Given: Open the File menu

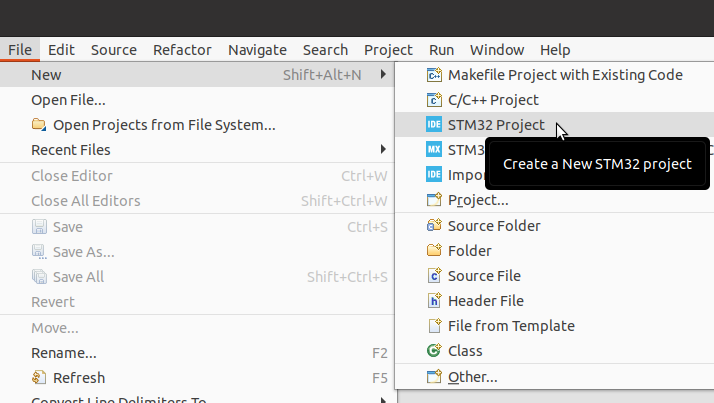Looking at the screenshot, I should [x=20, y=50].
